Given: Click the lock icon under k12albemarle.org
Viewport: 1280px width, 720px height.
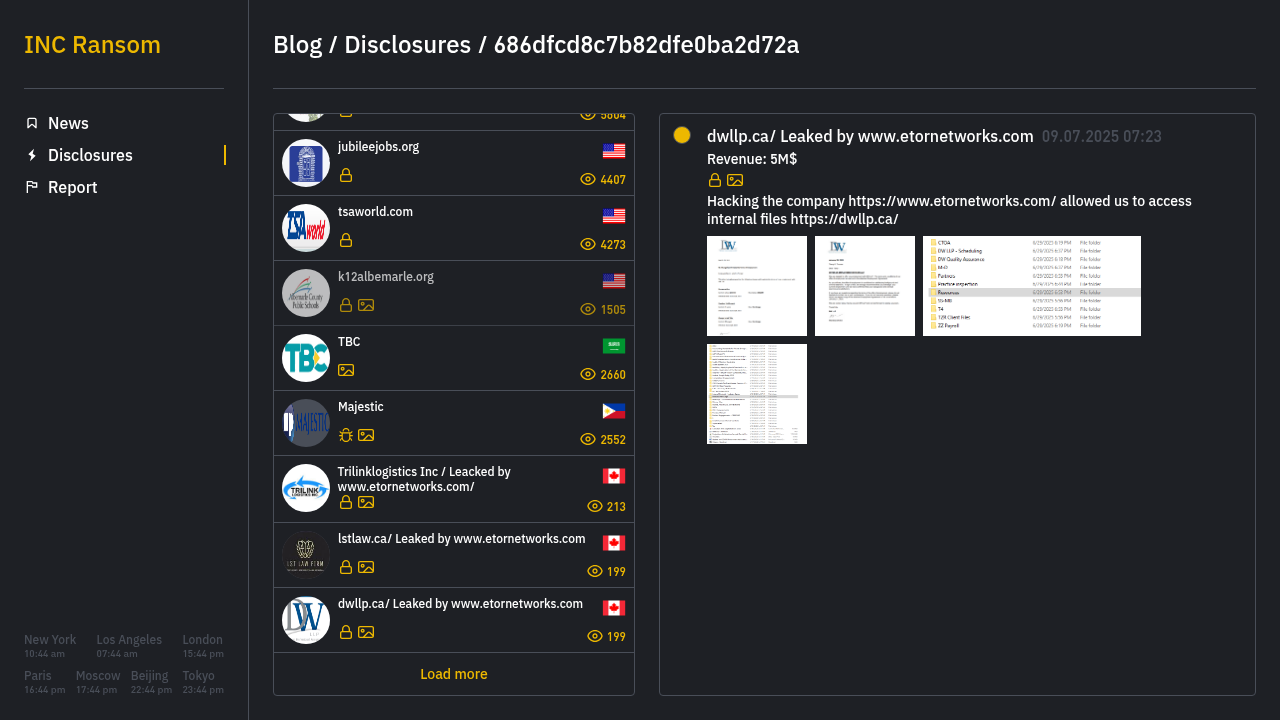Looking at the screenshot, I should tap(346, 305).
